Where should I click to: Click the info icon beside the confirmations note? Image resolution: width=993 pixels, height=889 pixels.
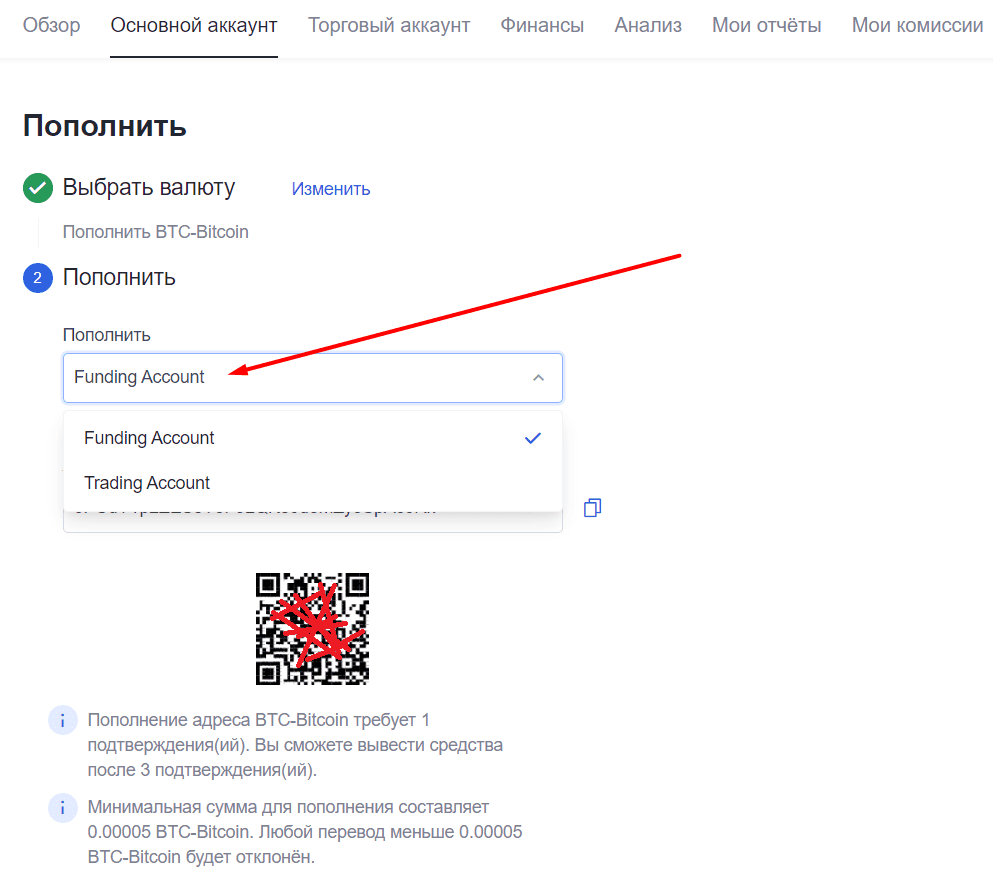(63, 721)
